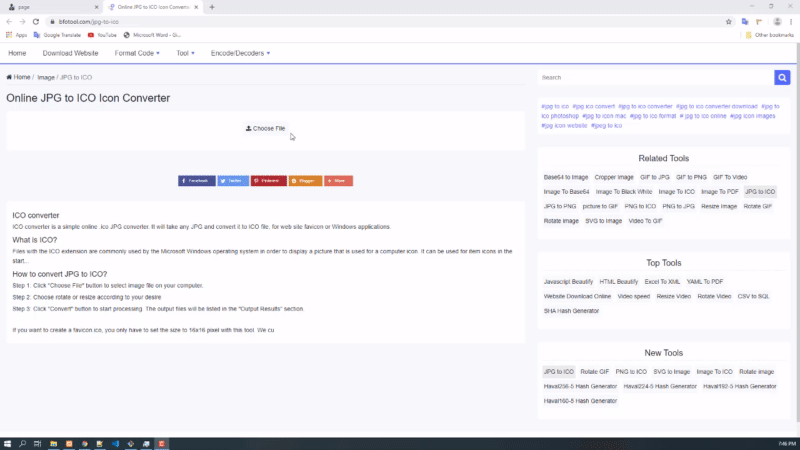Screen dimensions: 800x450
Task: Share the page on Facebook
Action: [197, 181]
